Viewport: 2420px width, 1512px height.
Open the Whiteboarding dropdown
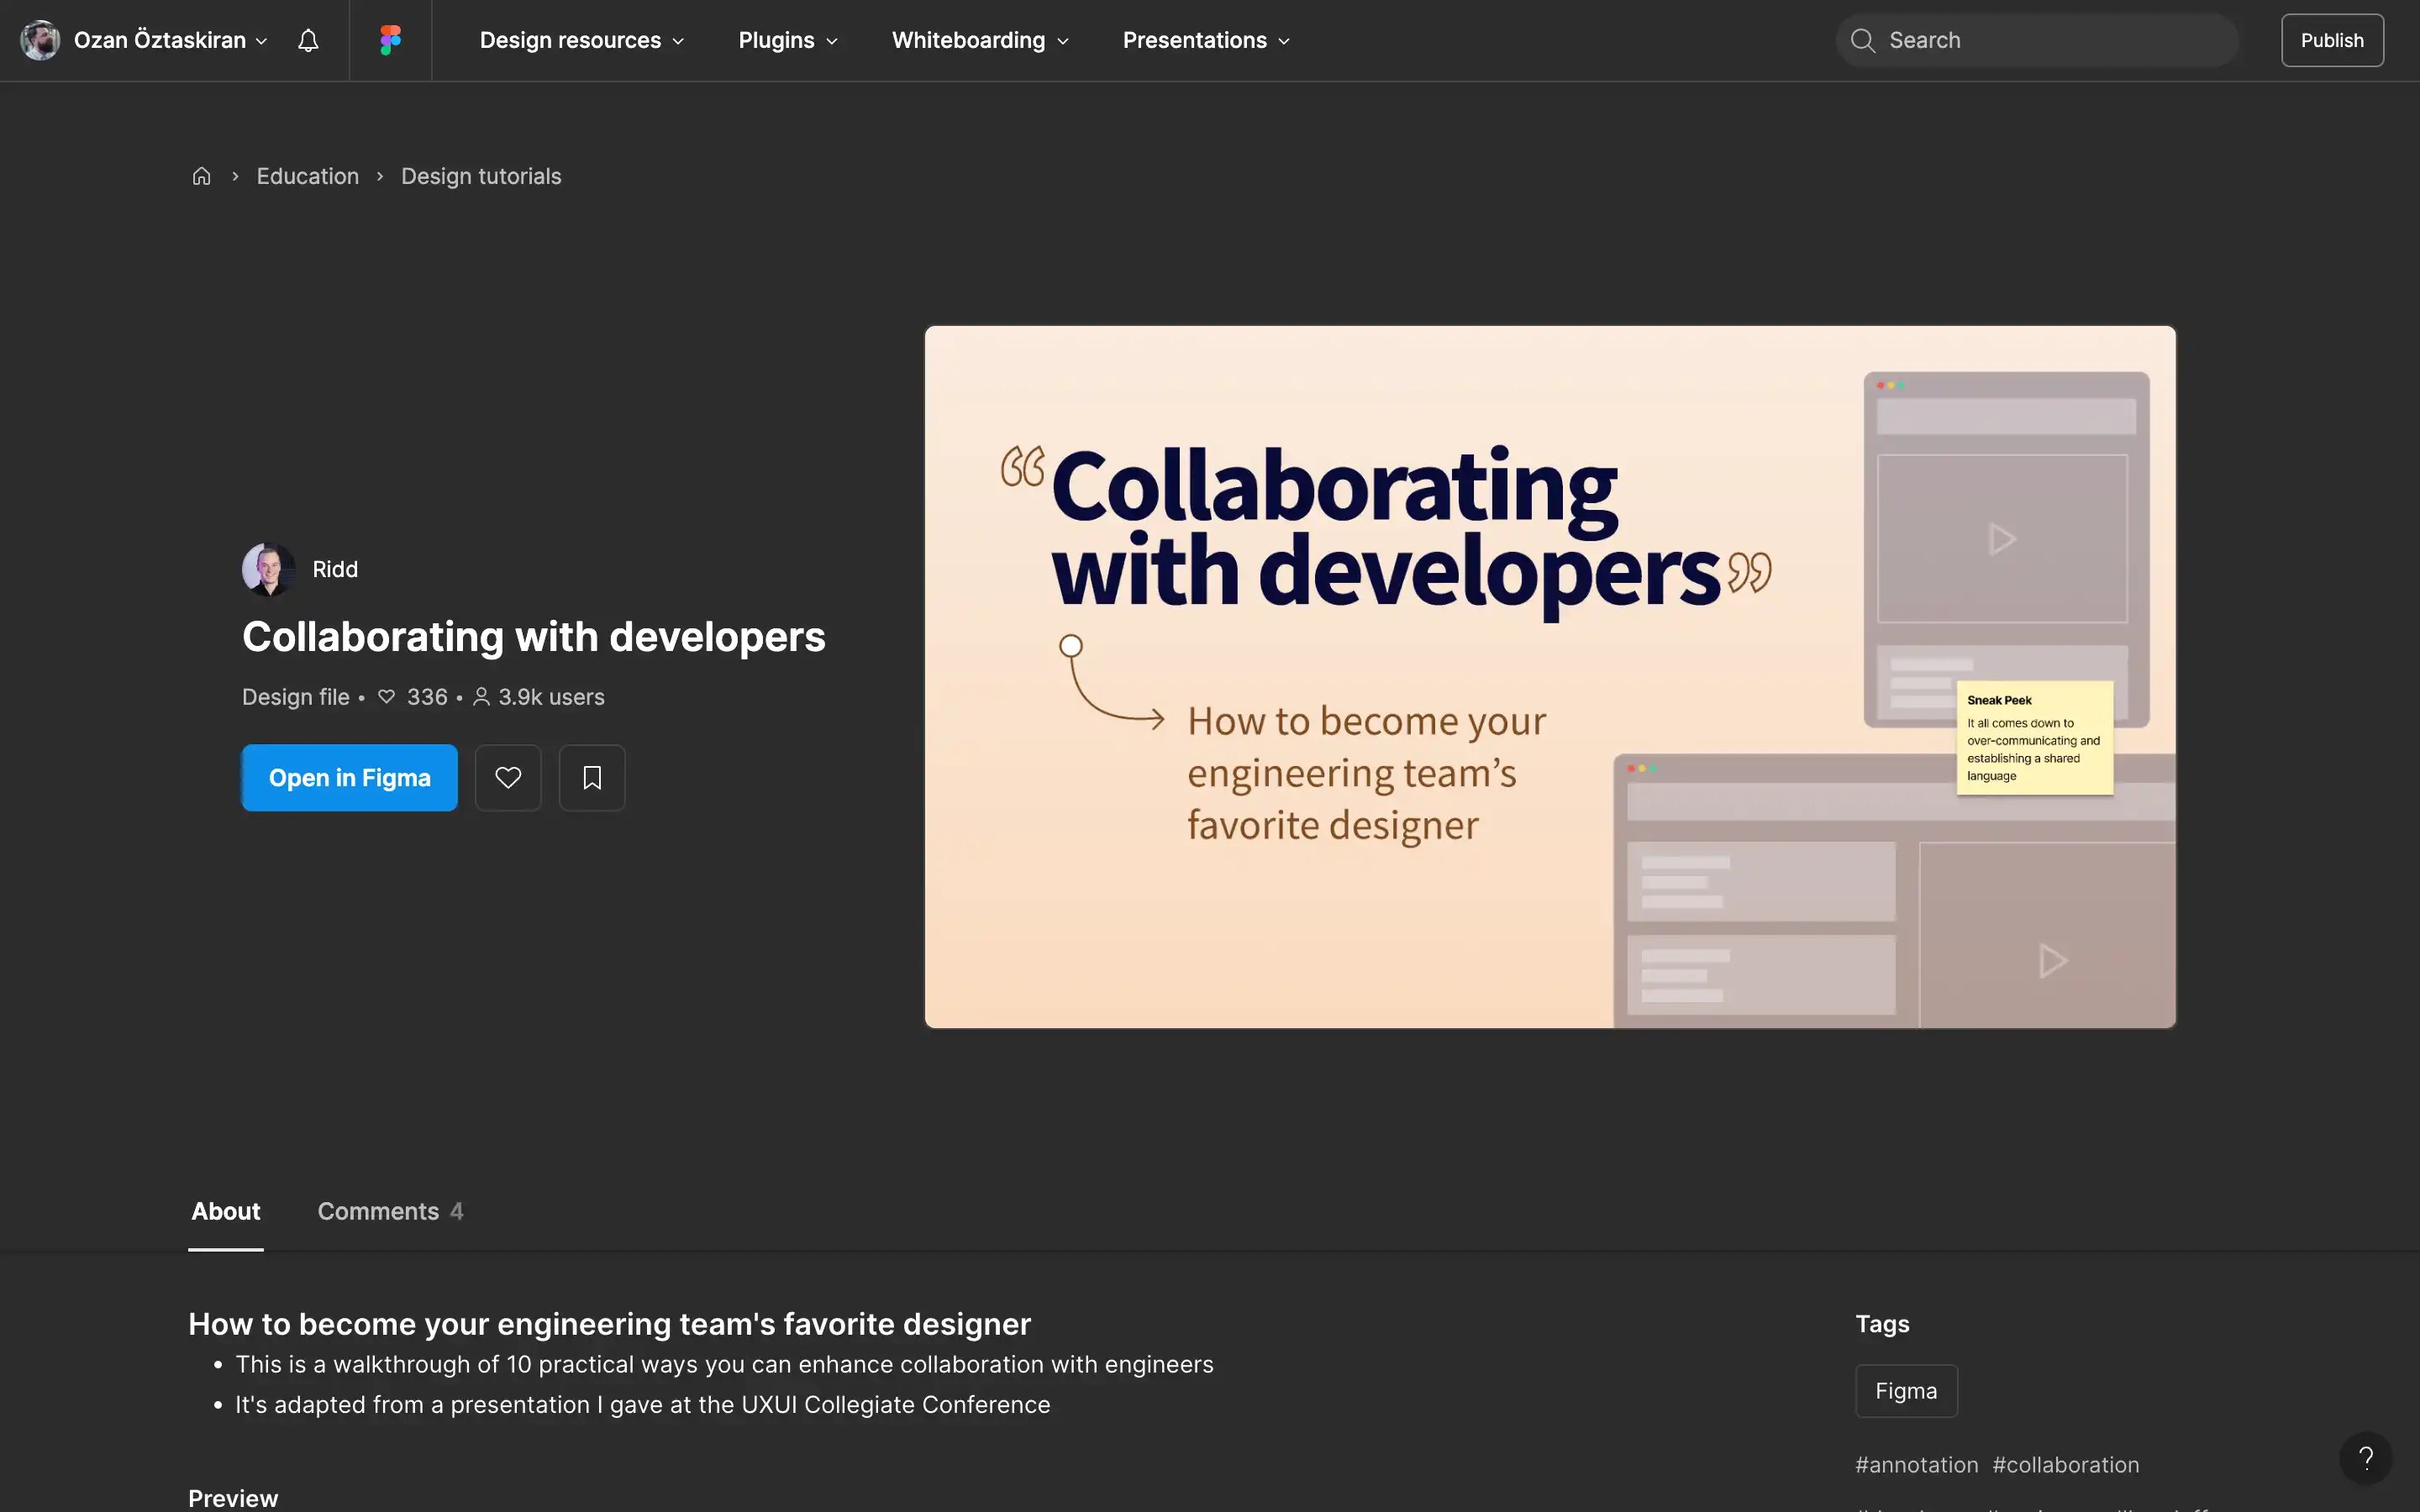pos(977,40)
